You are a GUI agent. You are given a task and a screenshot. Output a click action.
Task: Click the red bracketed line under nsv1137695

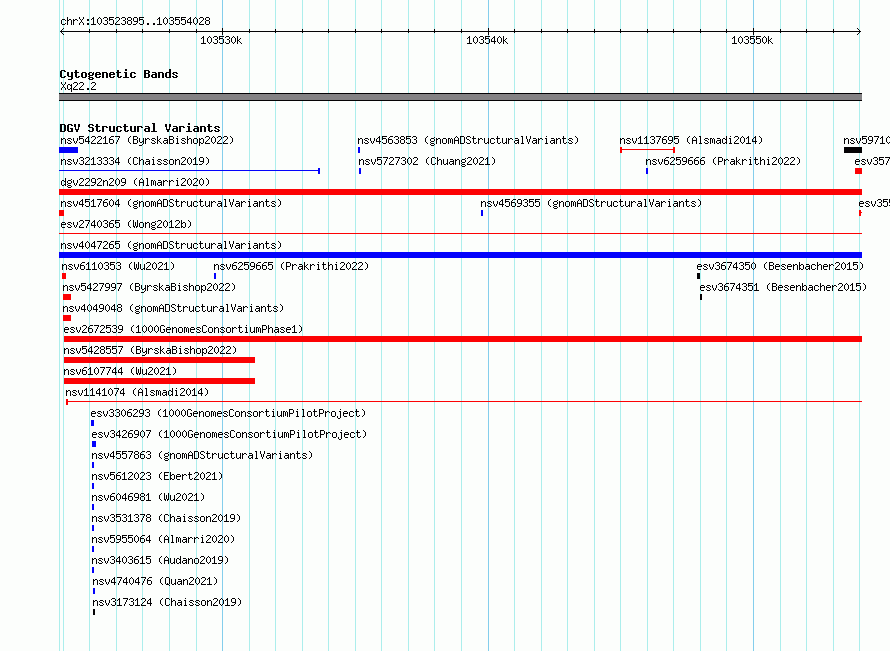(648, 150)
